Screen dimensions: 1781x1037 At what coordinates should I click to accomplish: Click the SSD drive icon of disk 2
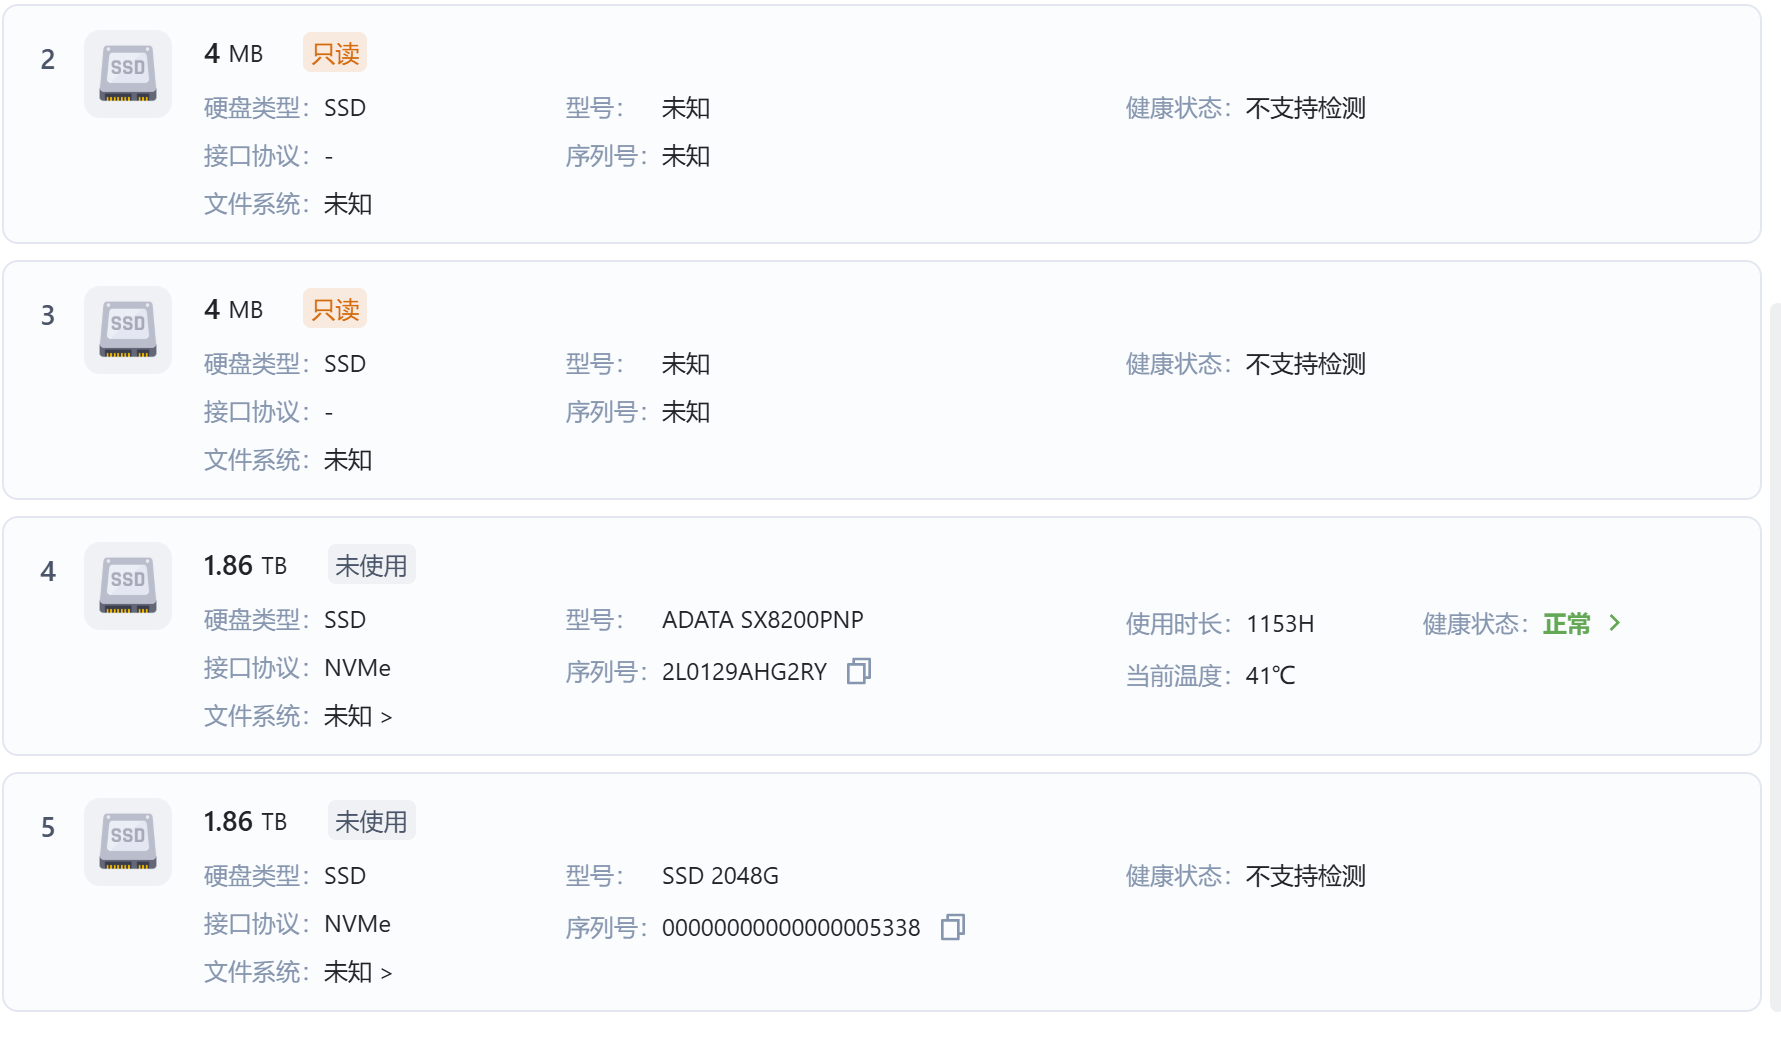click(128, 74)
